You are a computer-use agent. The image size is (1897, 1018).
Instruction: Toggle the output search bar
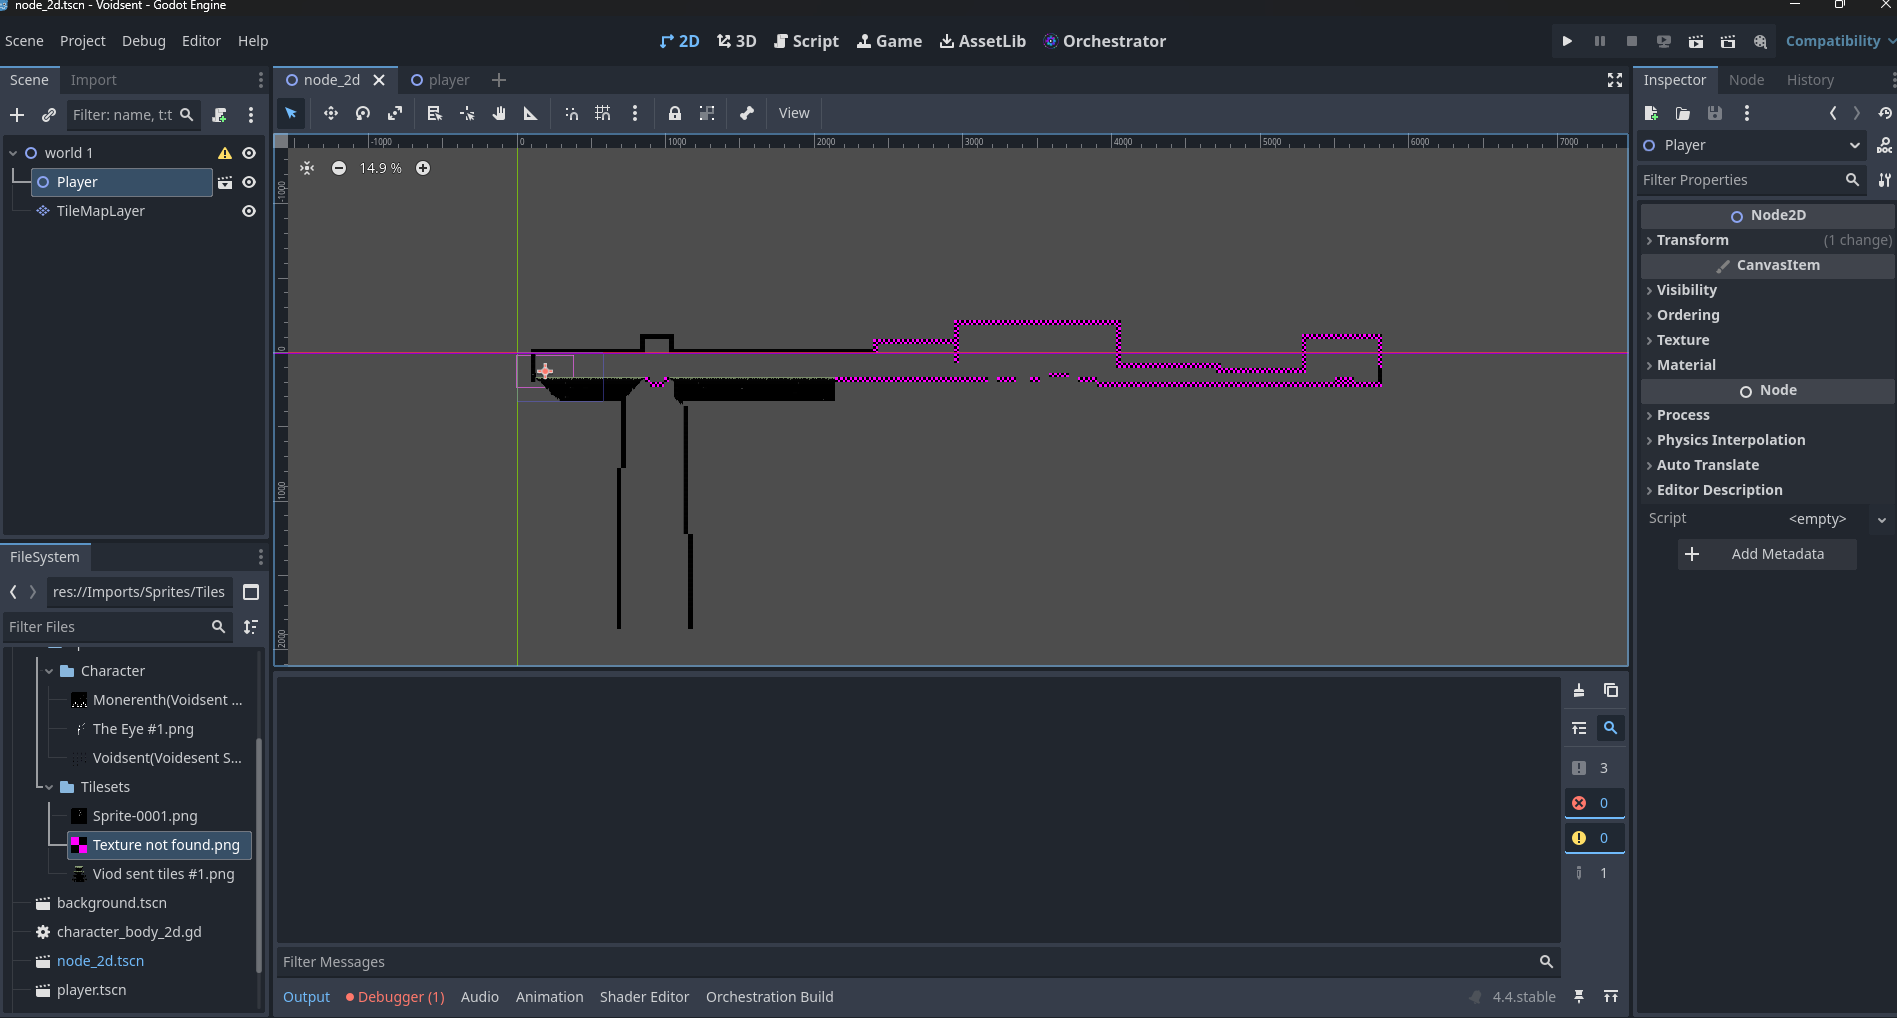[x=1611, y=728]
